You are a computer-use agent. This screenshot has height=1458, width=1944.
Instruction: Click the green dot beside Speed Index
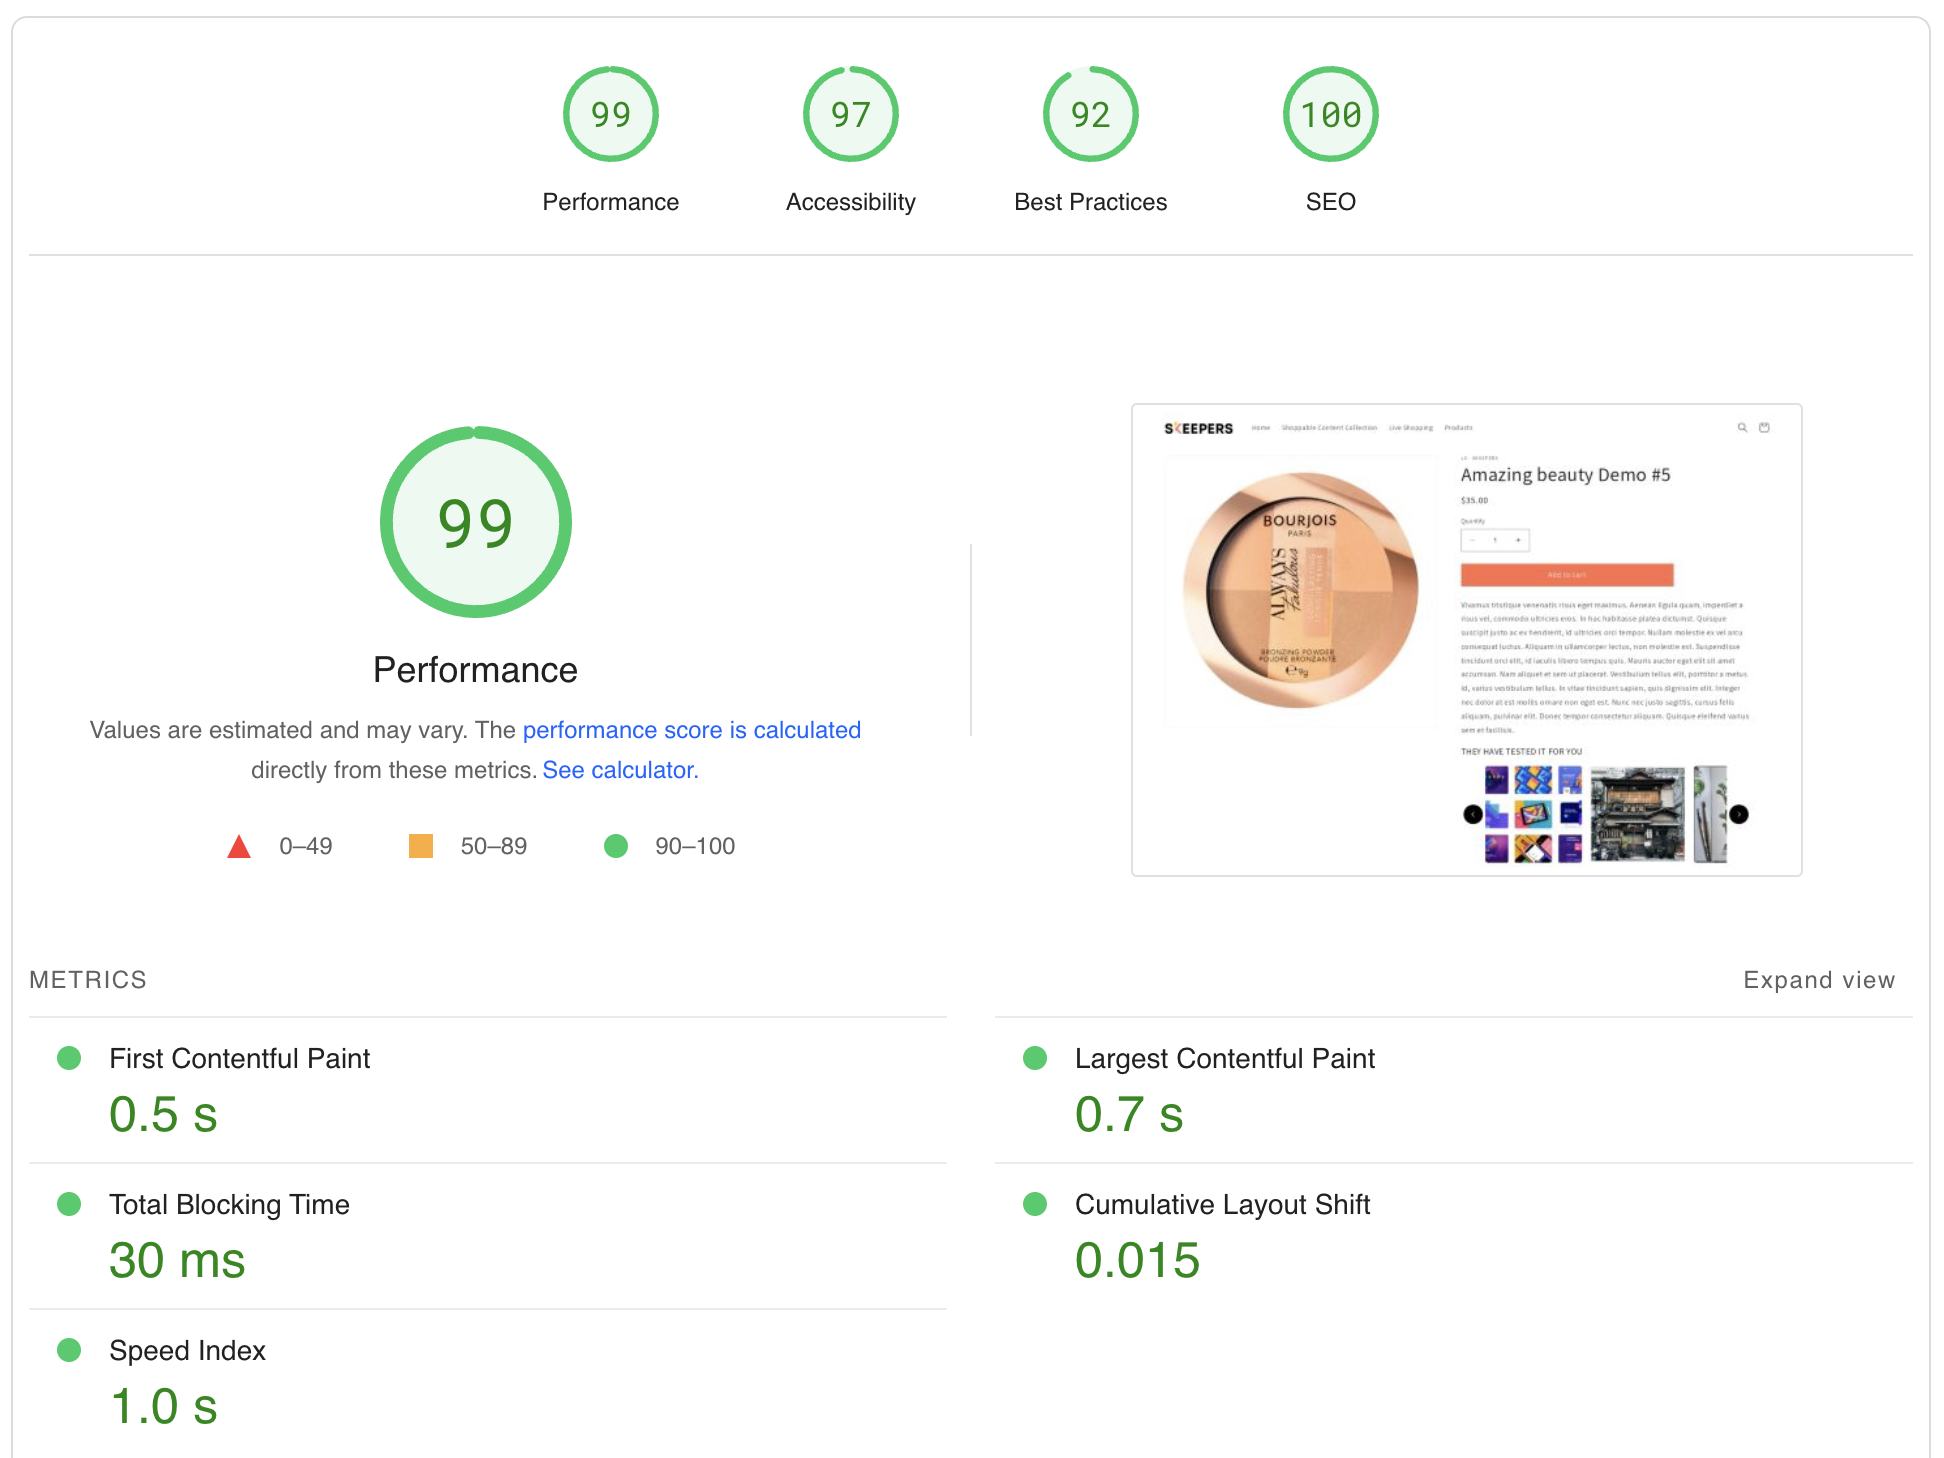tap(69, 1350)
